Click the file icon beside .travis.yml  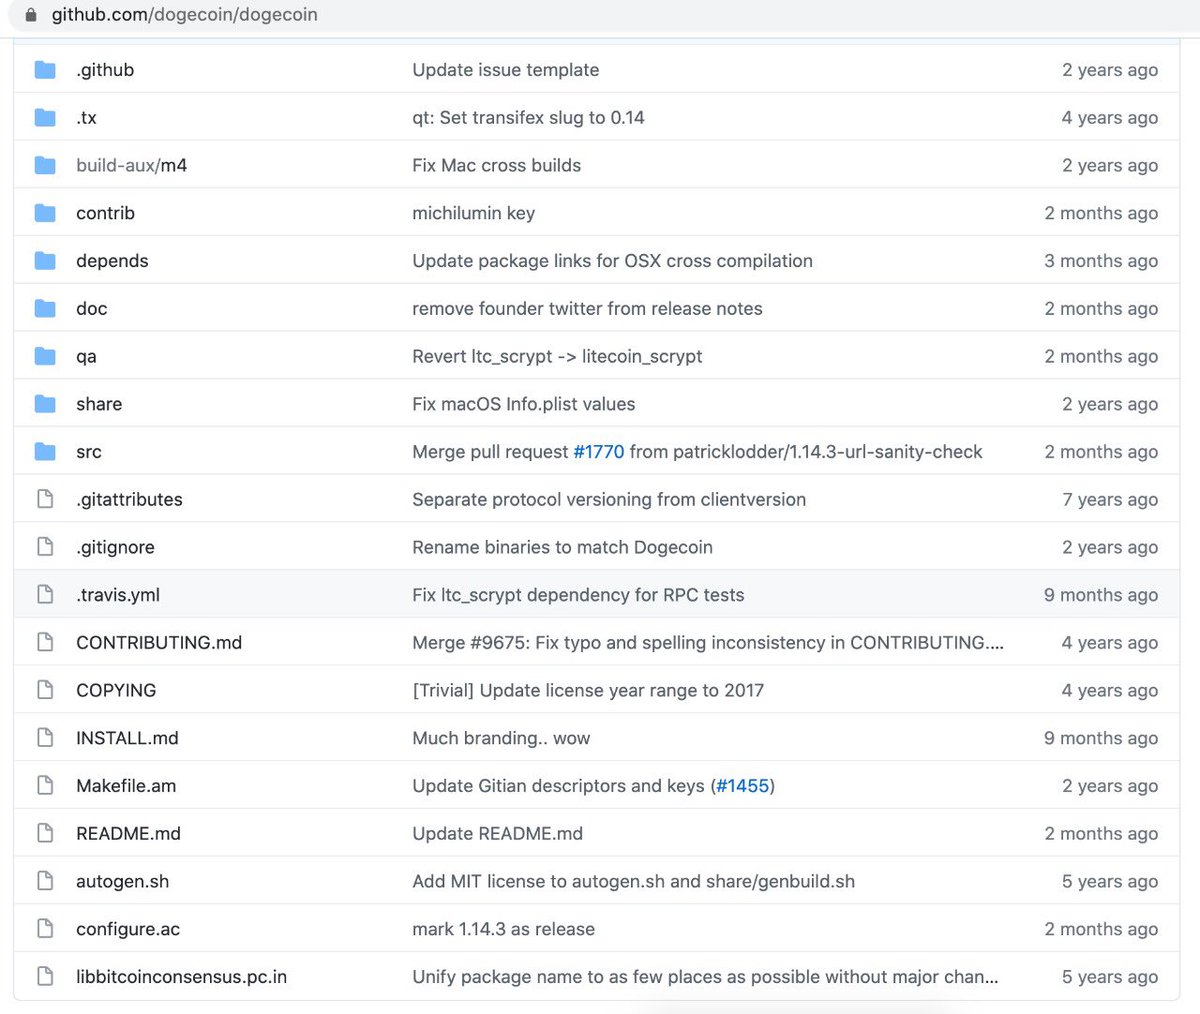coord(45,595)
